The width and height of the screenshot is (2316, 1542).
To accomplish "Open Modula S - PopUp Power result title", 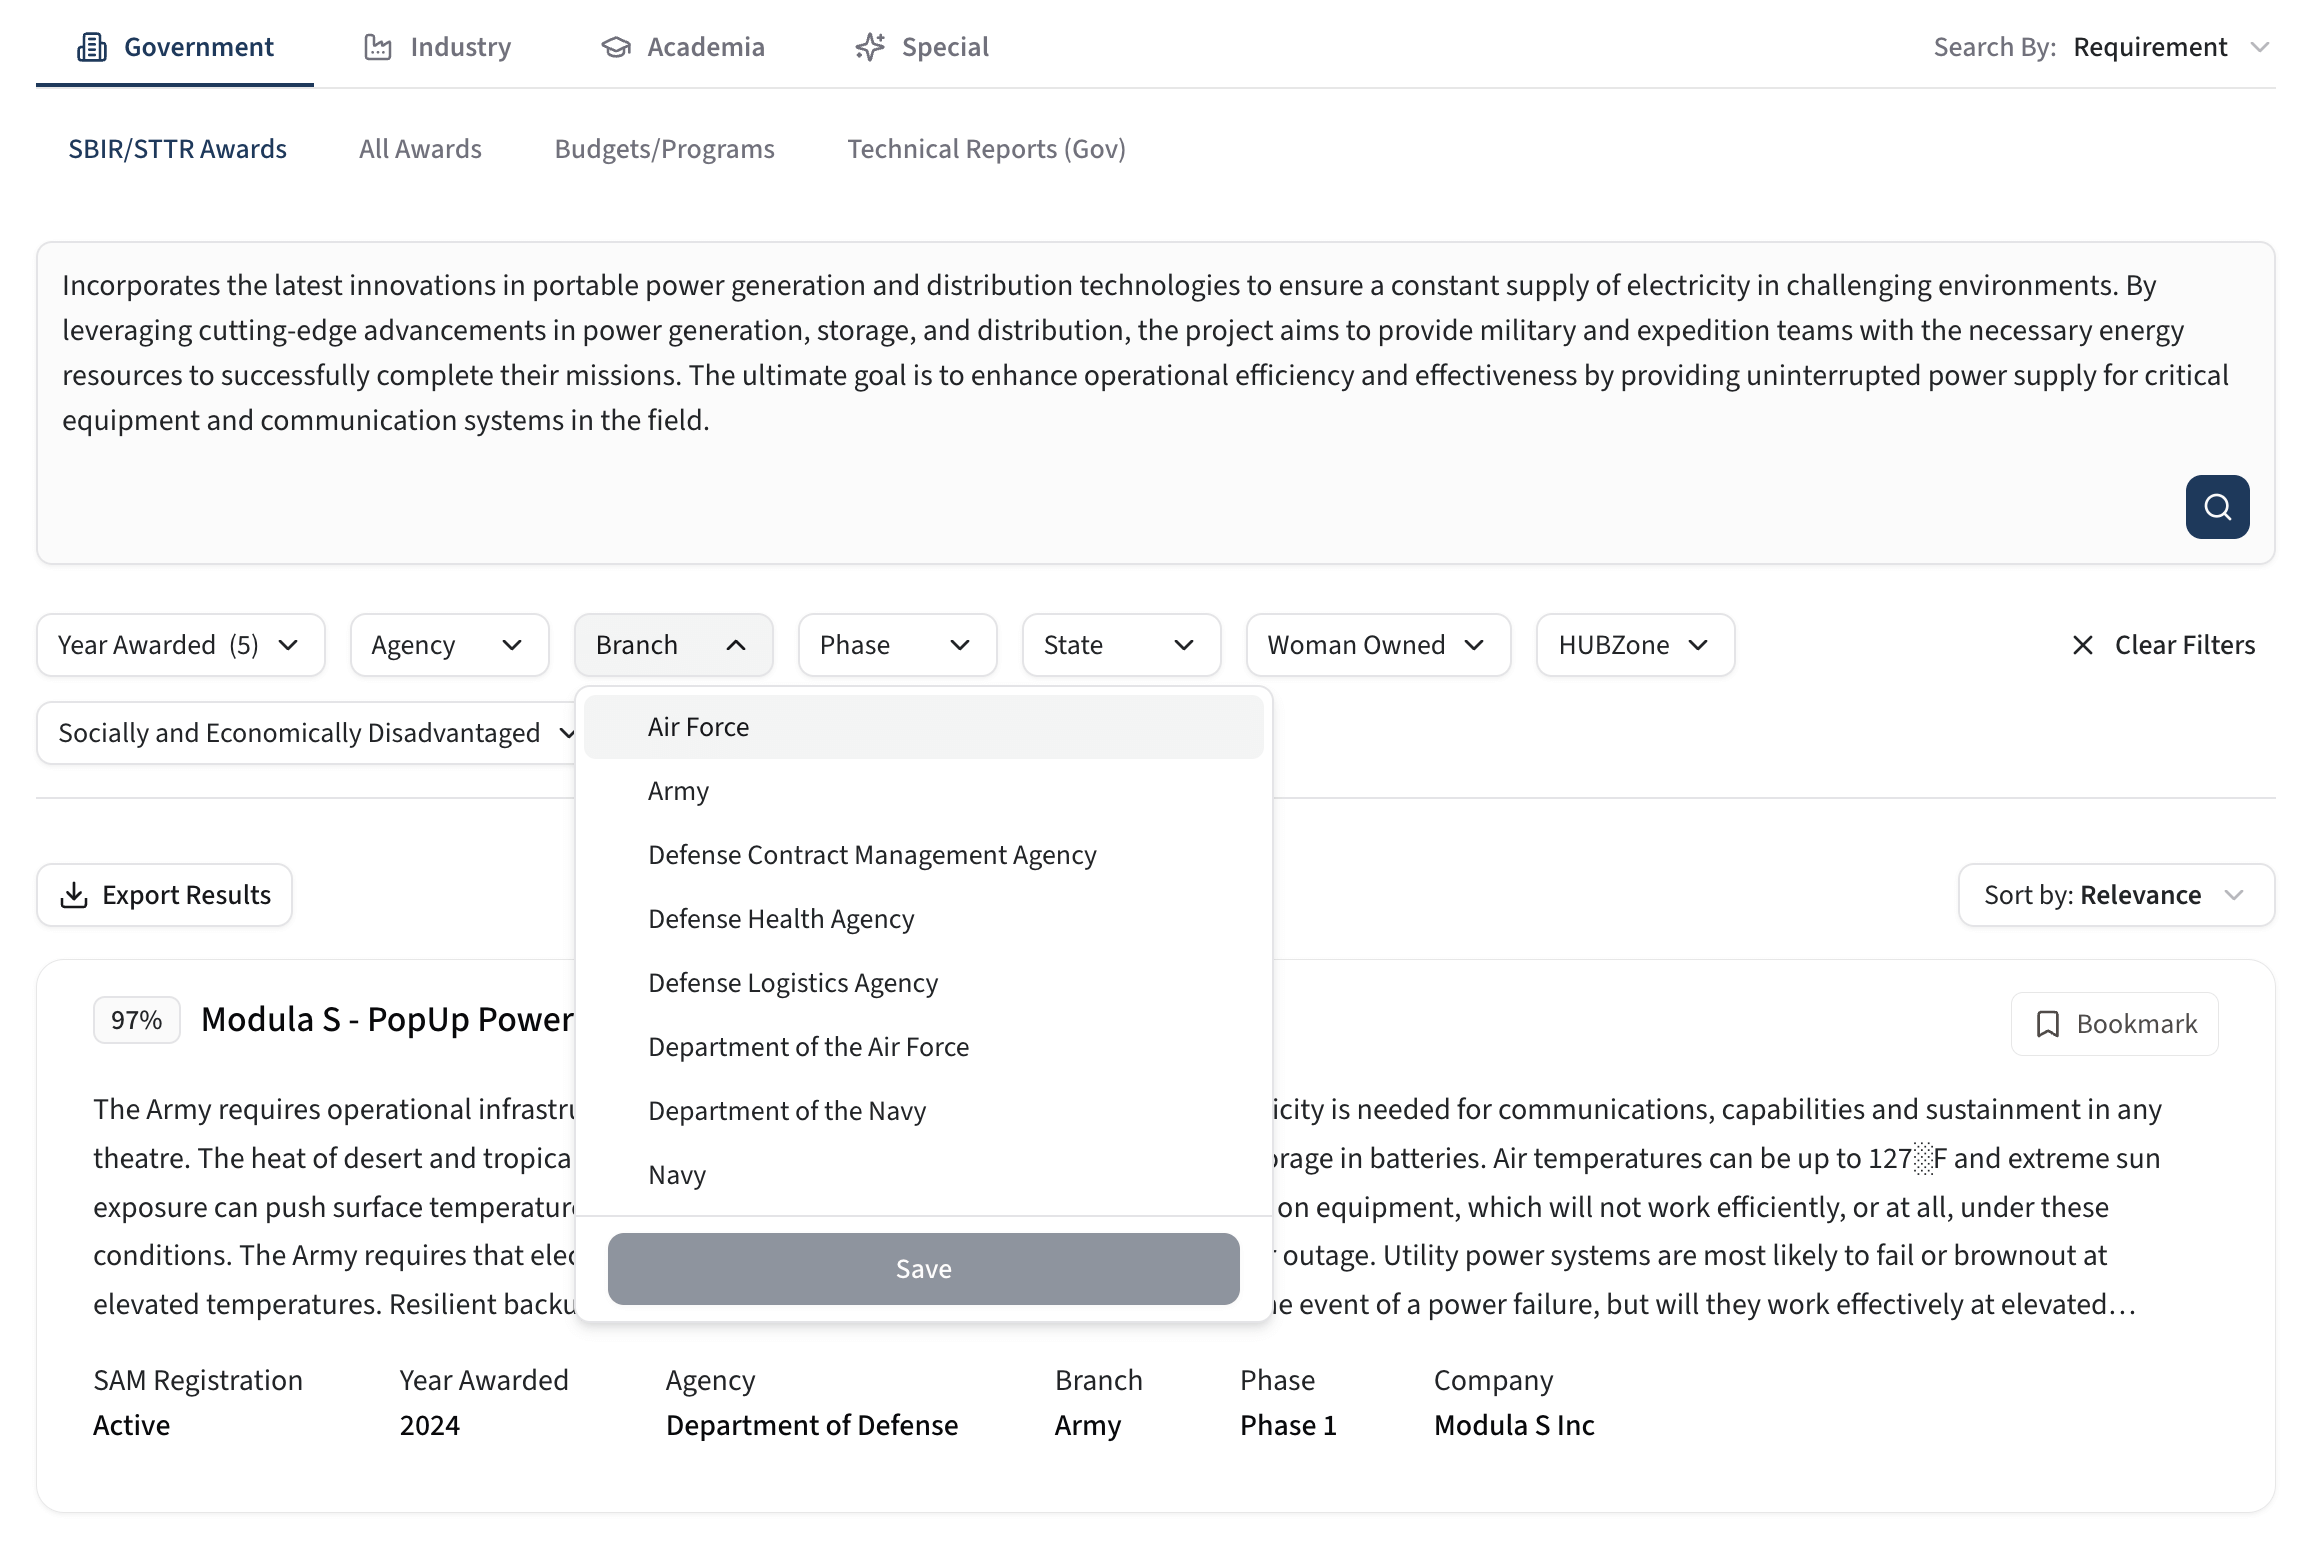I will point(387,1019).
